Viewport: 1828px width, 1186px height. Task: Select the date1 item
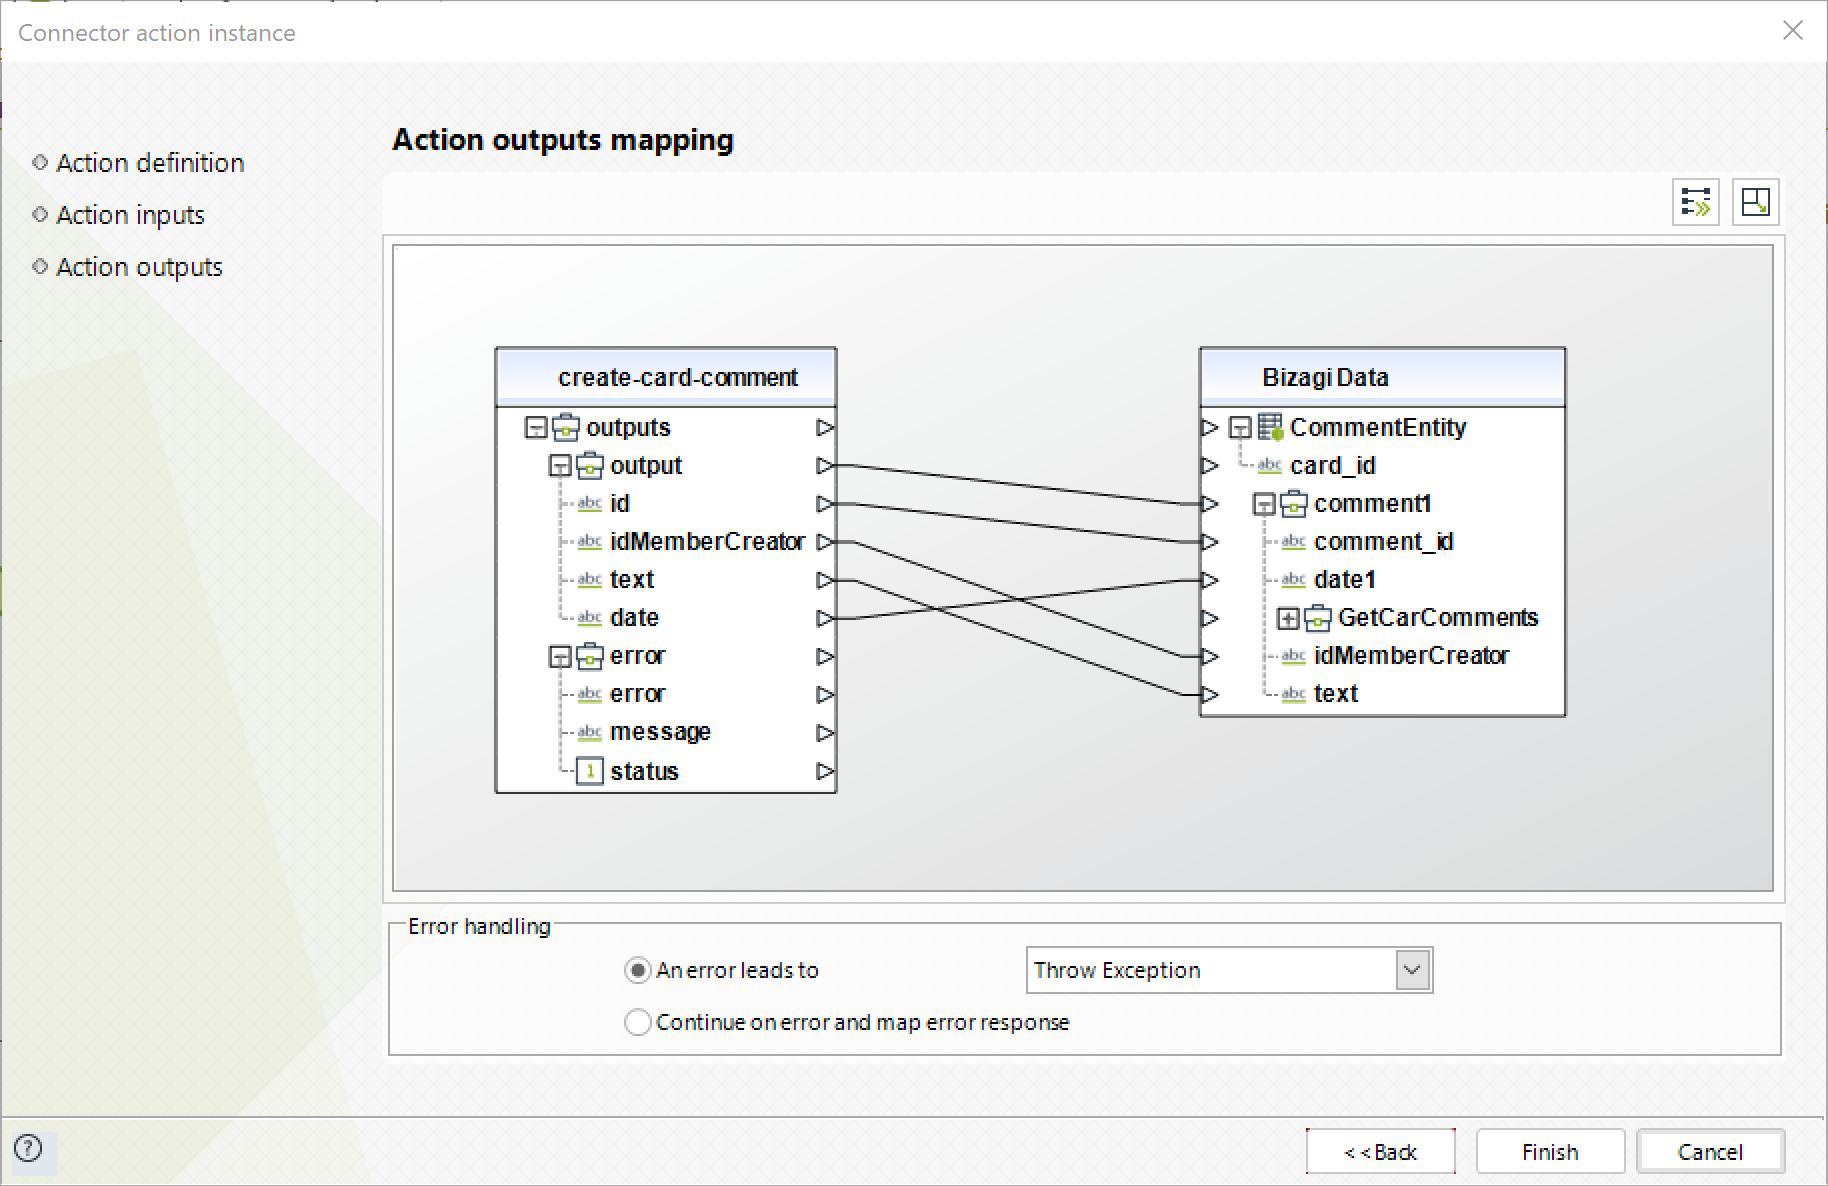click(x=1344, y=580)
